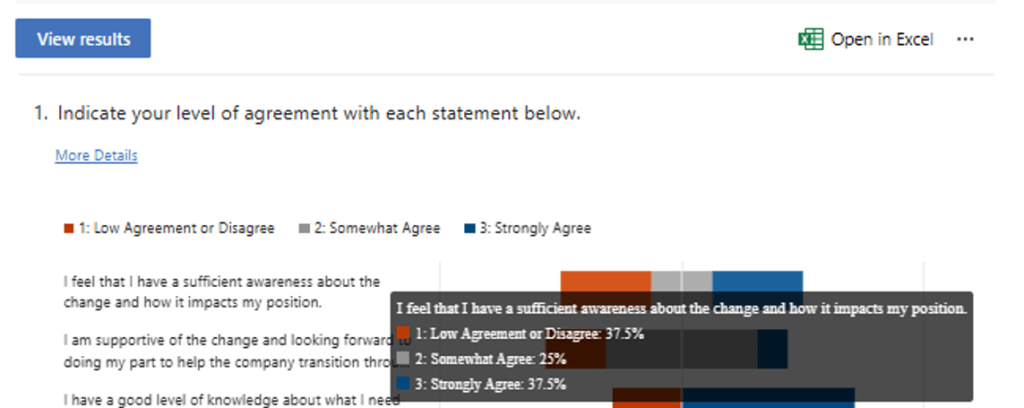Screen dimensions: 1024x408
Task: Click the supportive of the change statement
Action: (221, 347)
